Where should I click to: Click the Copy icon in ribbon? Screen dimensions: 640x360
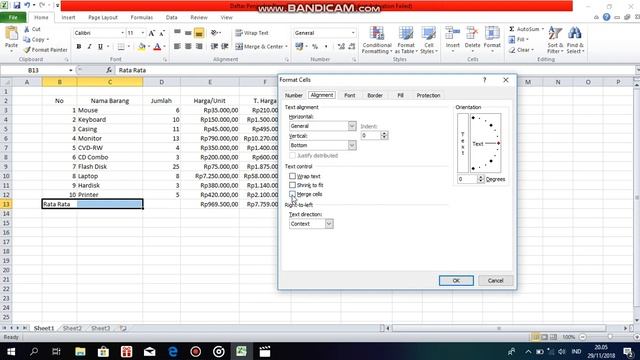click(x=27, y=40)
